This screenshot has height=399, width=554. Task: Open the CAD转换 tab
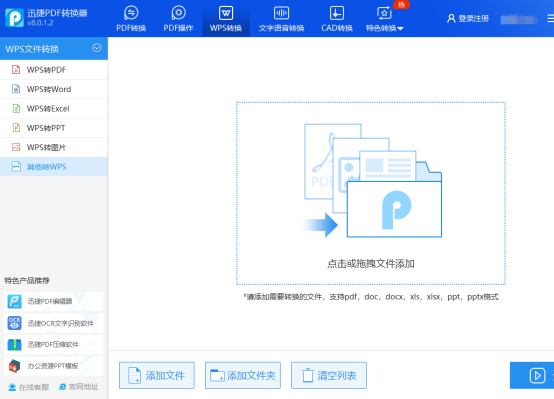337,19
